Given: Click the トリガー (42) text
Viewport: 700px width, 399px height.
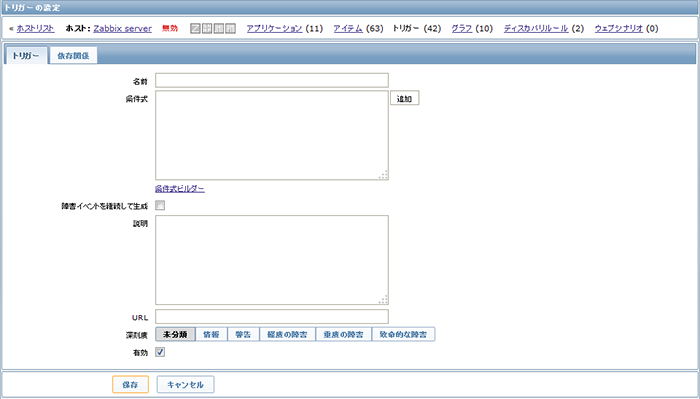Looking at the screenshot, I should click(x=417, y=29).
